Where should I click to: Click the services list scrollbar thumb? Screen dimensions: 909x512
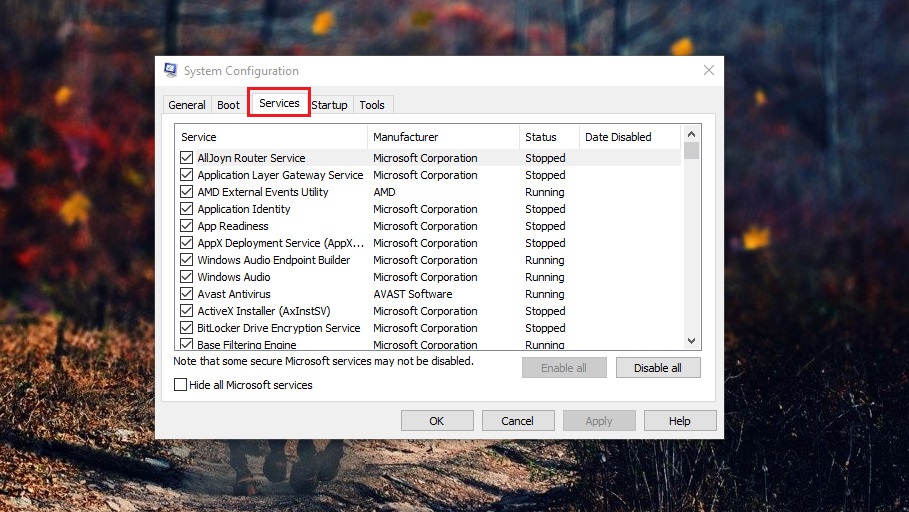pyautogui.click(x=691, y=151)
